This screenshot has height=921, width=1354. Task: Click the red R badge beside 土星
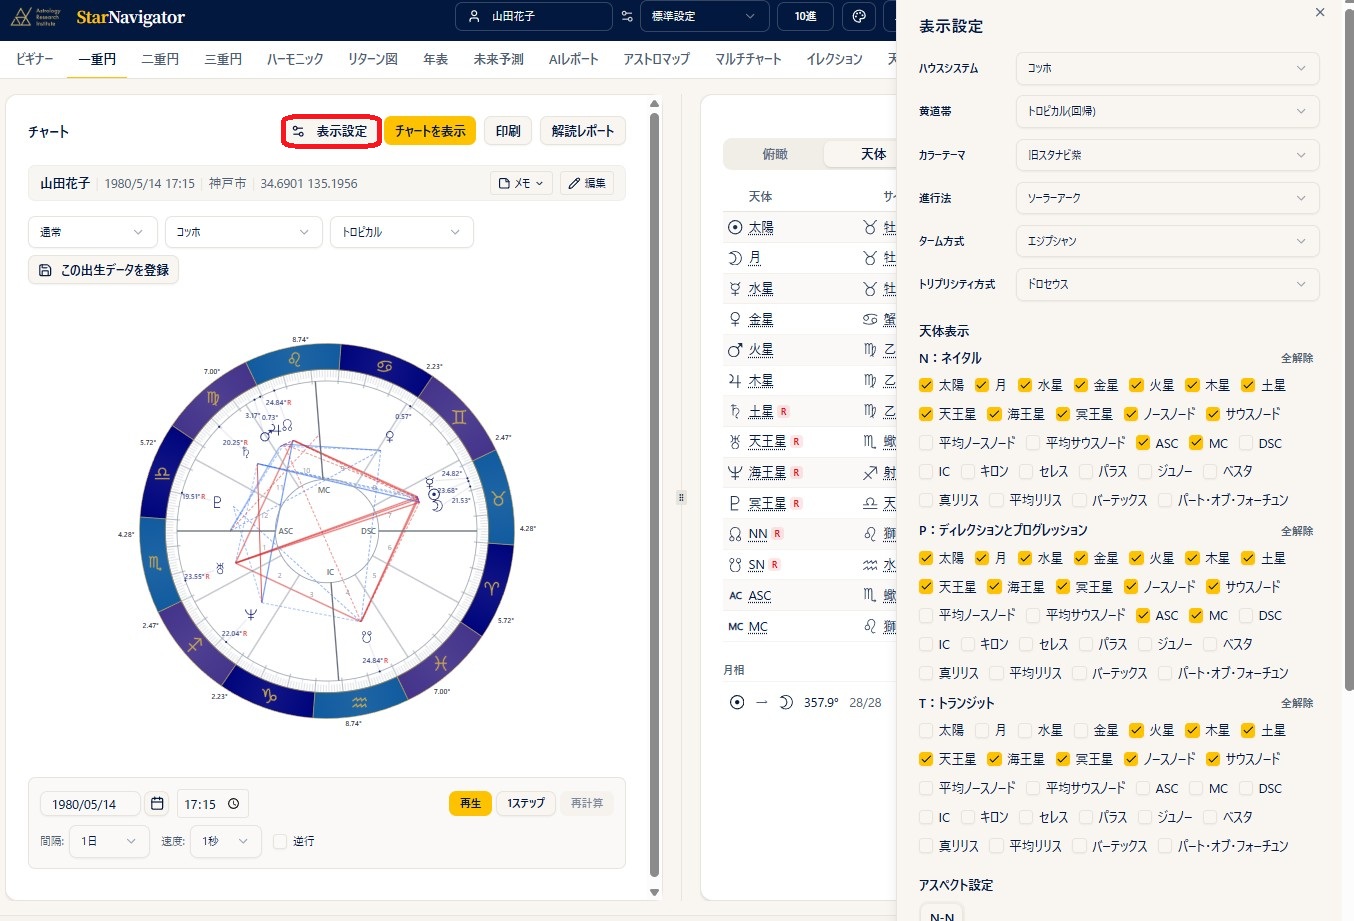pyautogui.click(x=784, y=411)
